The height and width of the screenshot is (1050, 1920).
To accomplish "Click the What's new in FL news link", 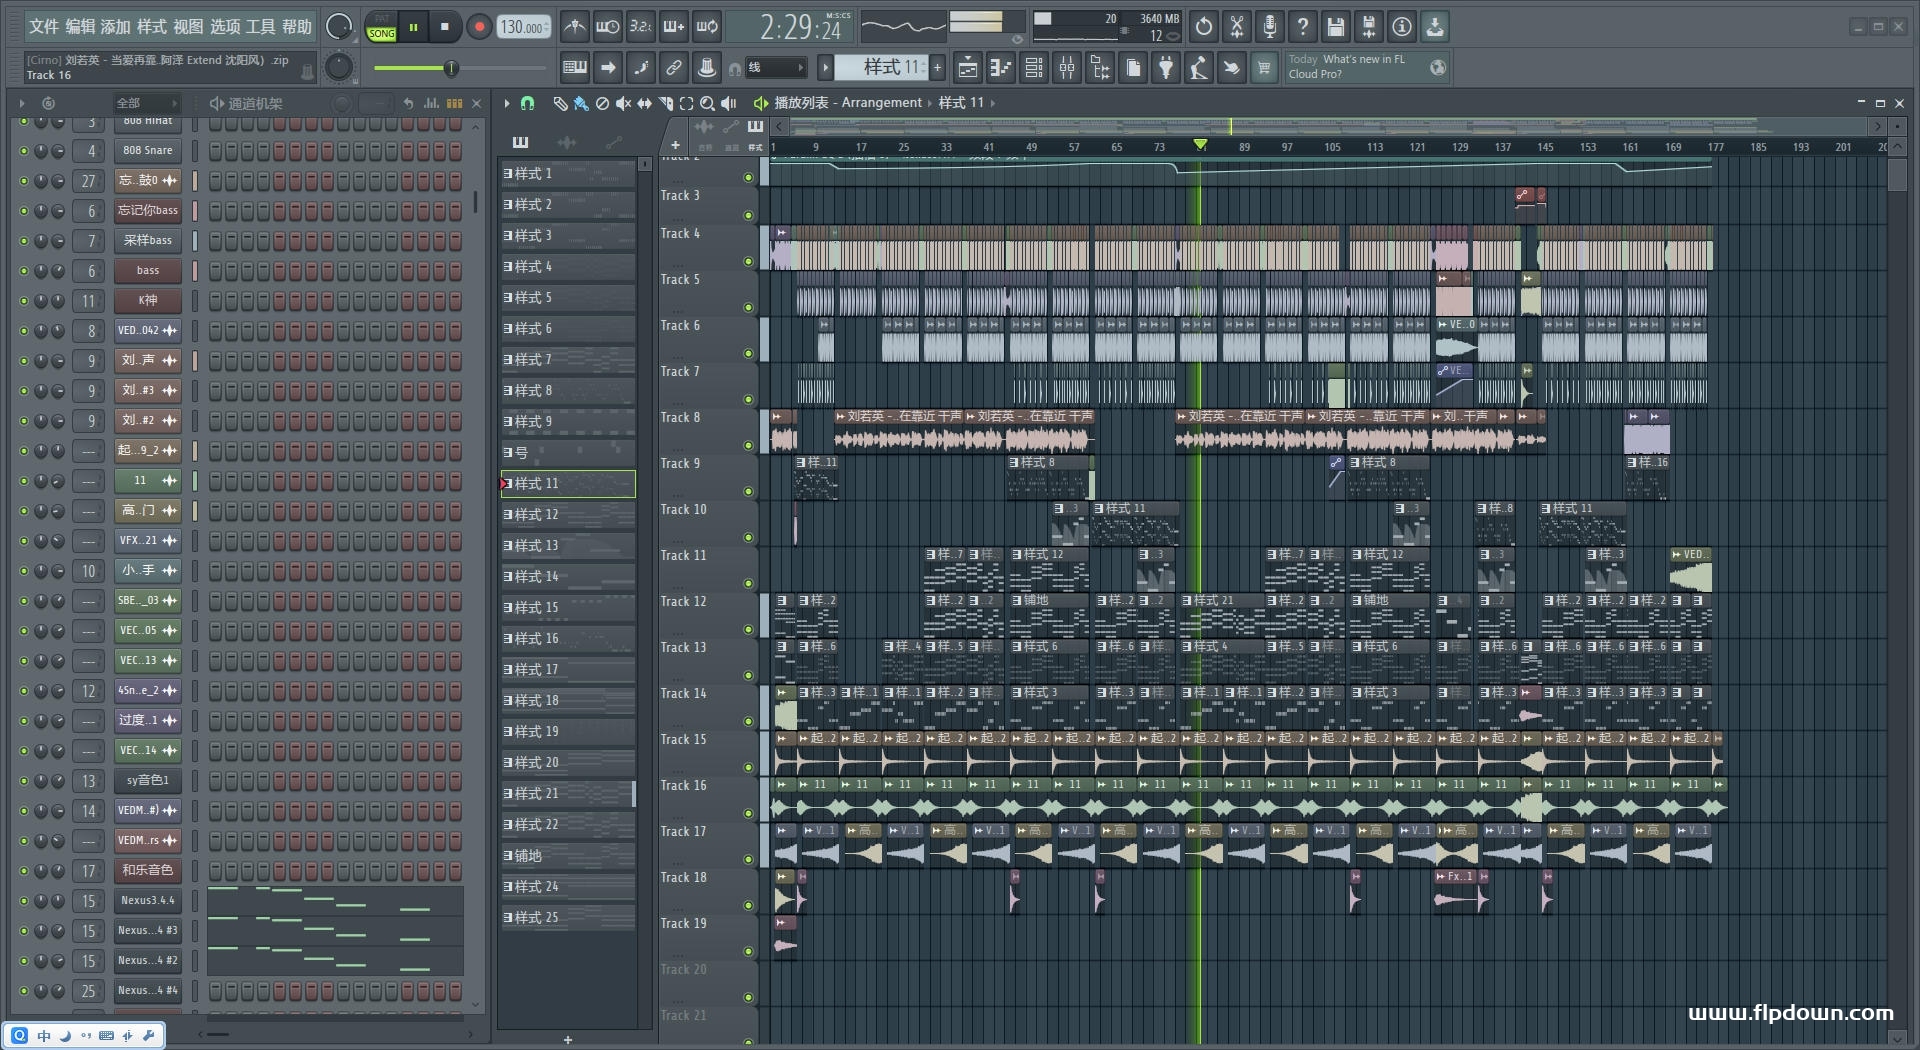I will tap(1362, 59).
